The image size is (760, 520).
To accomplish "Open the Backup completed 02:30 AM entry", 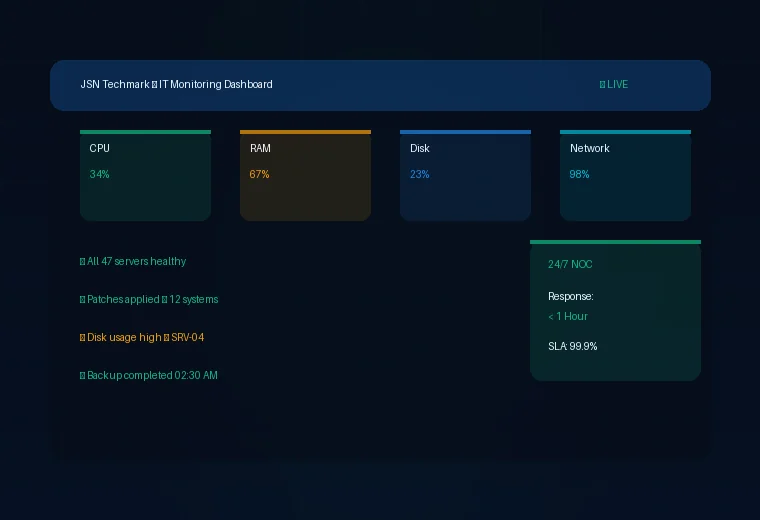I will 152,376.
